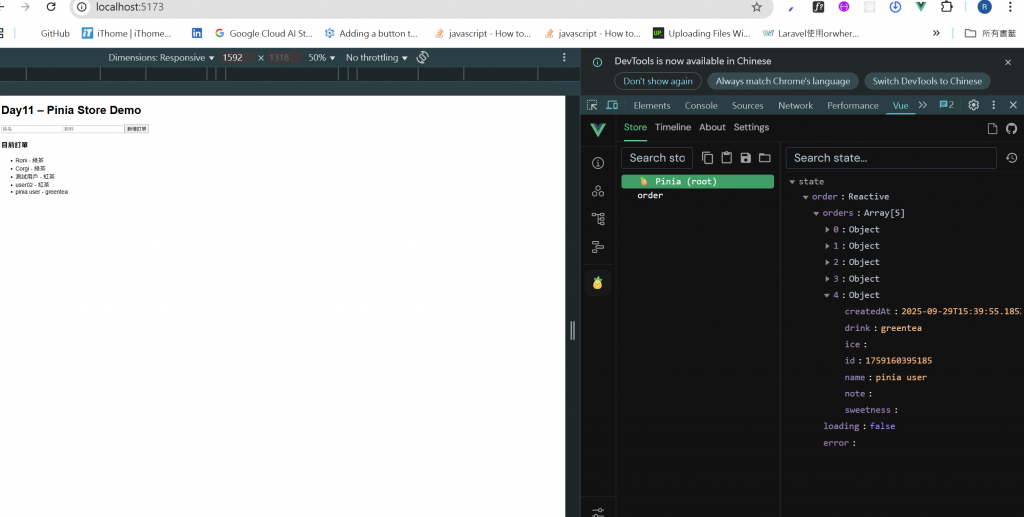Click the Don't show again button
Image resolution: width=1024 pixels, height=517 pixels.
[x=658, y=81]
